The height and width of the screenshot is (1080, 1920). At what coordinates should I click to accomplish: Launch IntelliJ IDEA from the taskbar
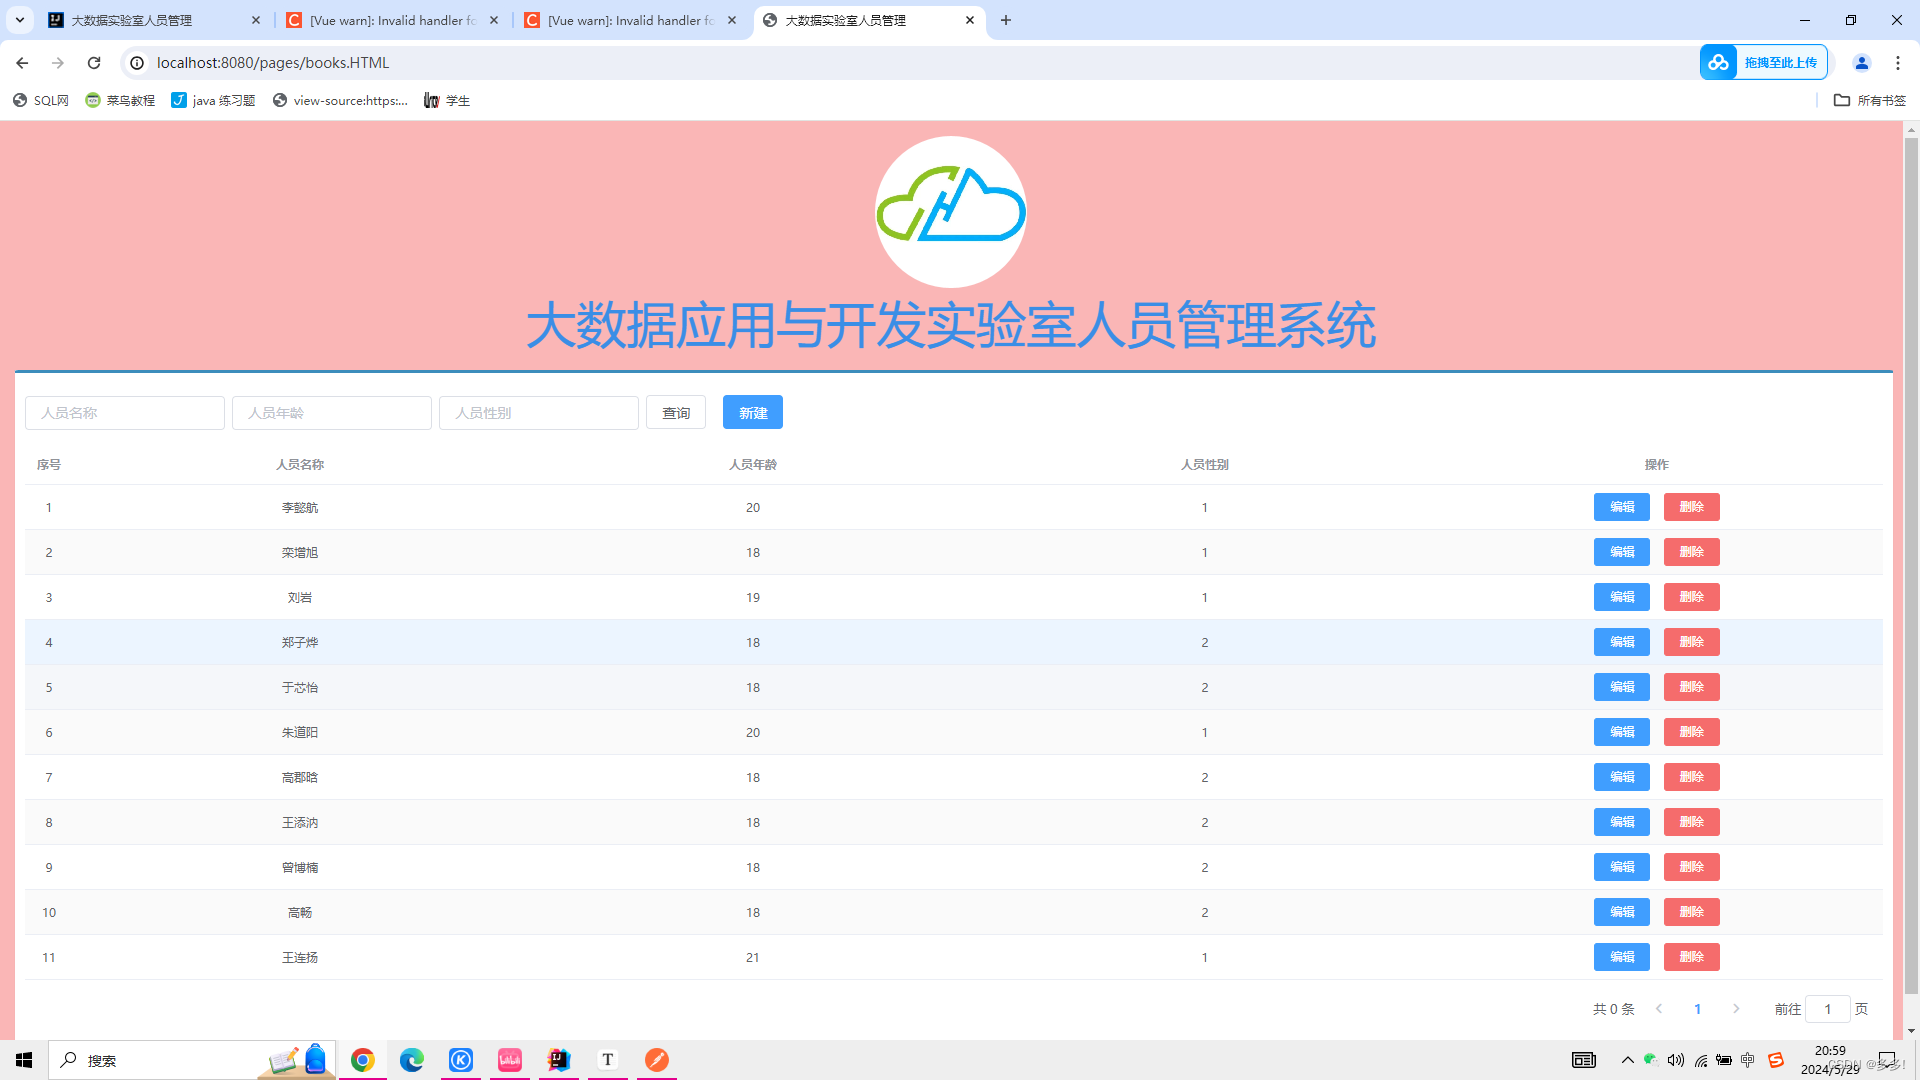click(558, 1060)
